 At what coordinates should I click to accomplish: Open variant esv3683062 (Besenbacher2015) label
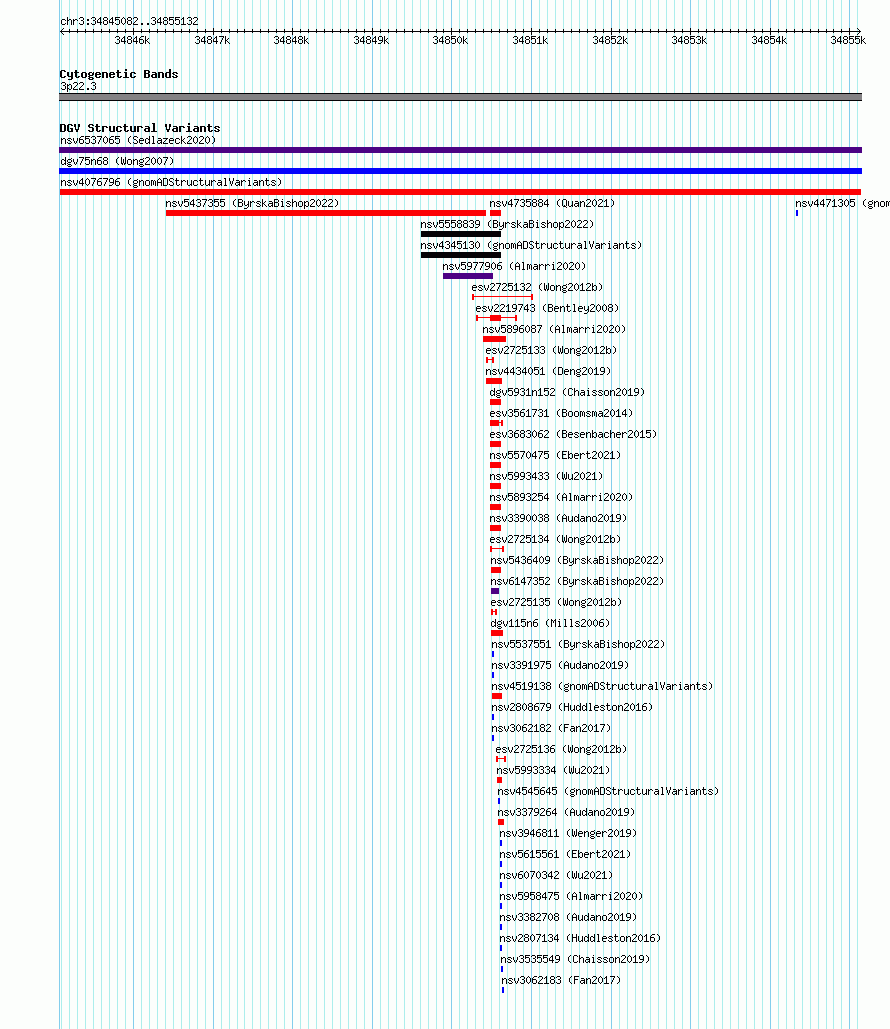[573, 434]
